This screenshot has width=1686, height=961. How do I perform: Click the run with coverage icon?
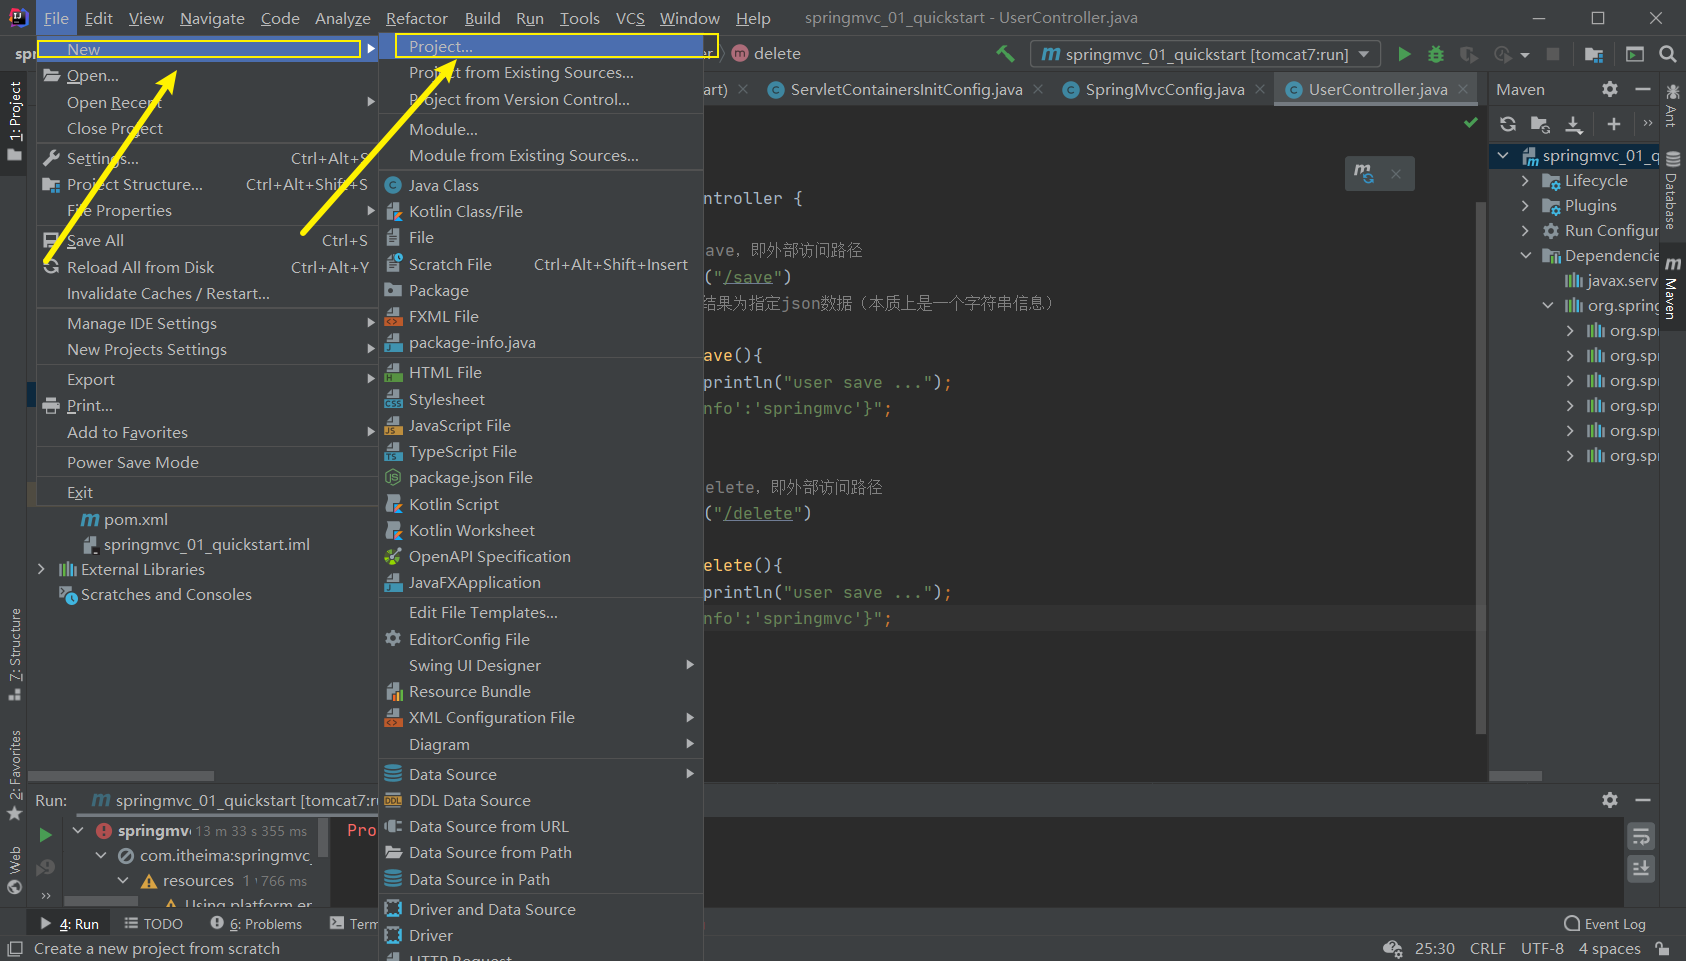[1468, 54]
